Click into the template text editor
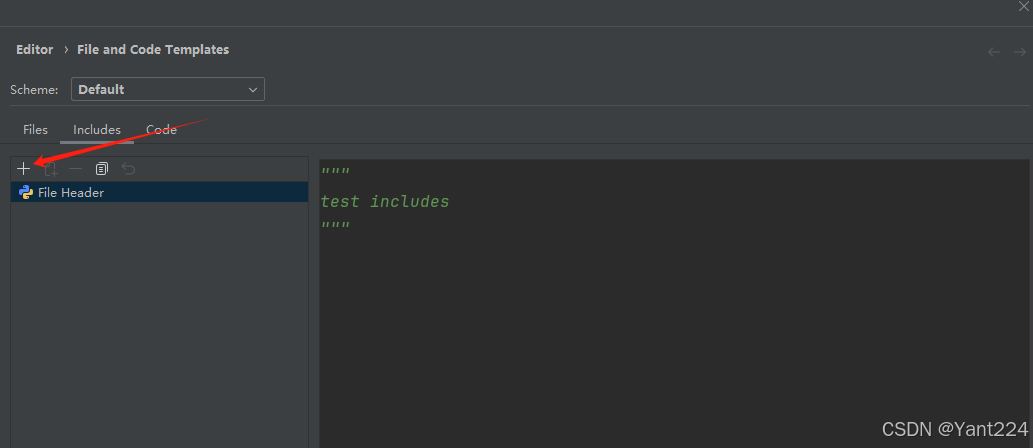Screen dimensions: 1033x448 click(x=674, y=303)
